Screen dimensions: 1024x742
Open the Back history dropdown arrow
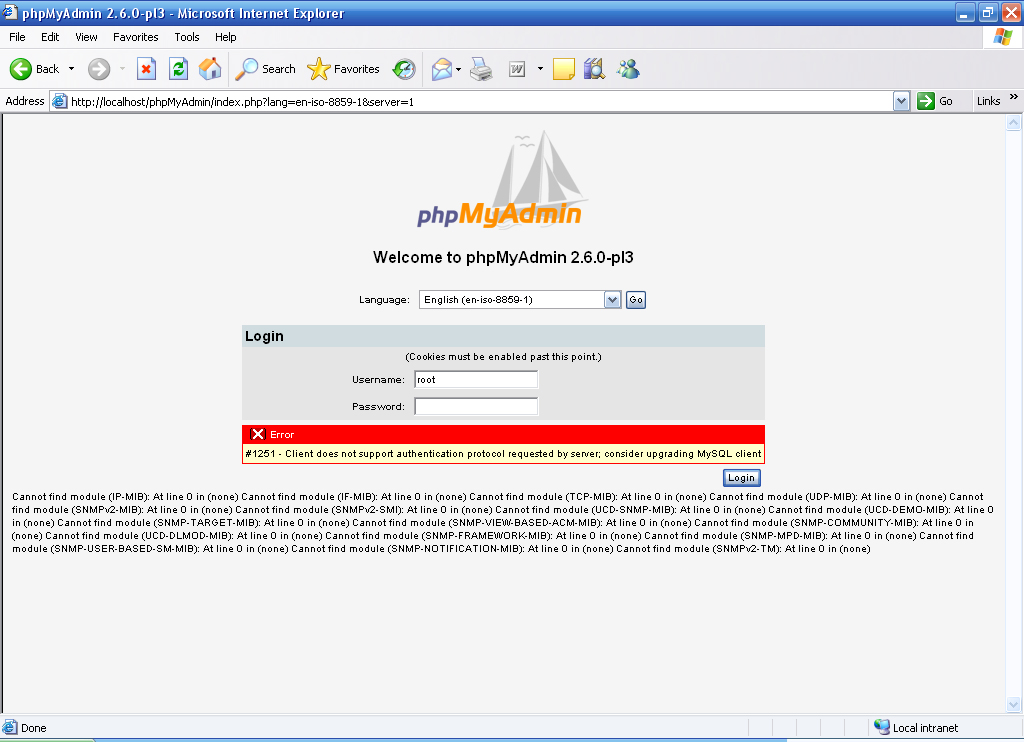tap(71, 69)
